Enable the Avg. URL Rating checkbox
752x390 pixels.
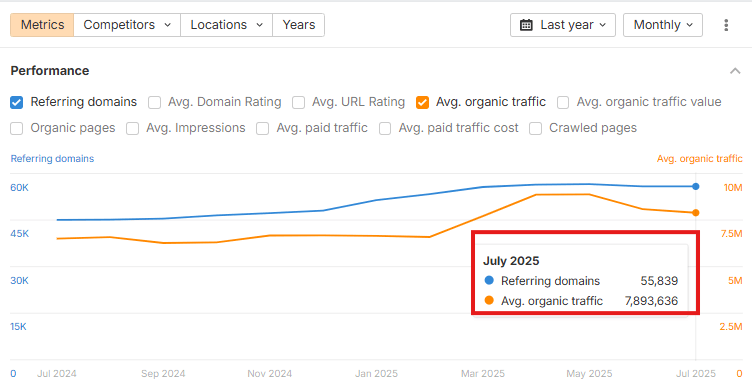point(298,102)
